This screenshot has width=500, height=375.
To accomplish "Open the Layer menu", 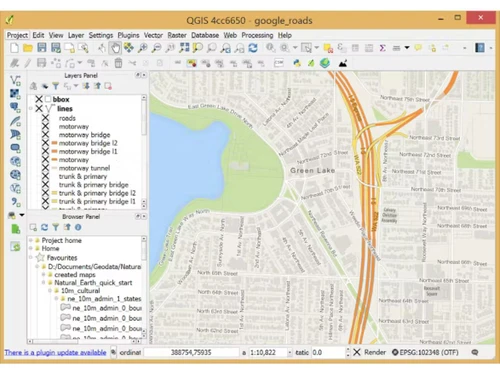I will [x=76, y=35].
